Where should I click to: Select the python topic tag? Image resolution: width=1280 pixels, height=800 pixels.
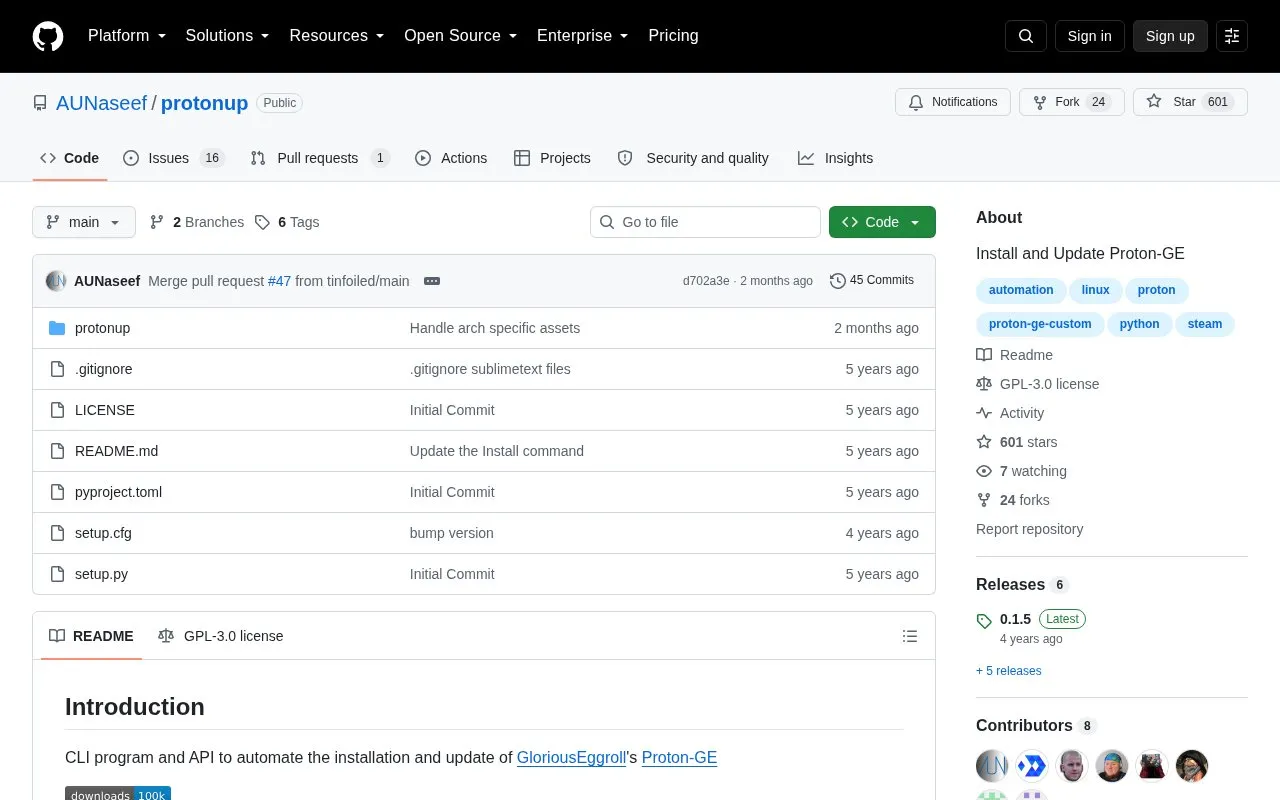pos(1139,324)
